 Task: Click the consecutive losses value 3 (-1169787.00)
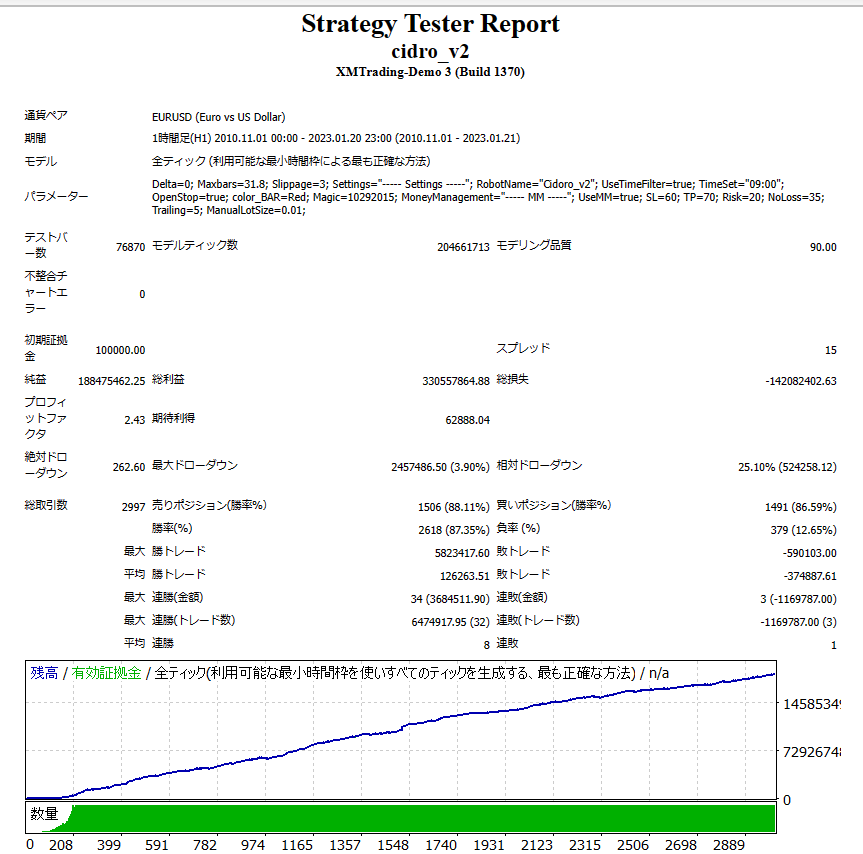click(x=799, y=599)
